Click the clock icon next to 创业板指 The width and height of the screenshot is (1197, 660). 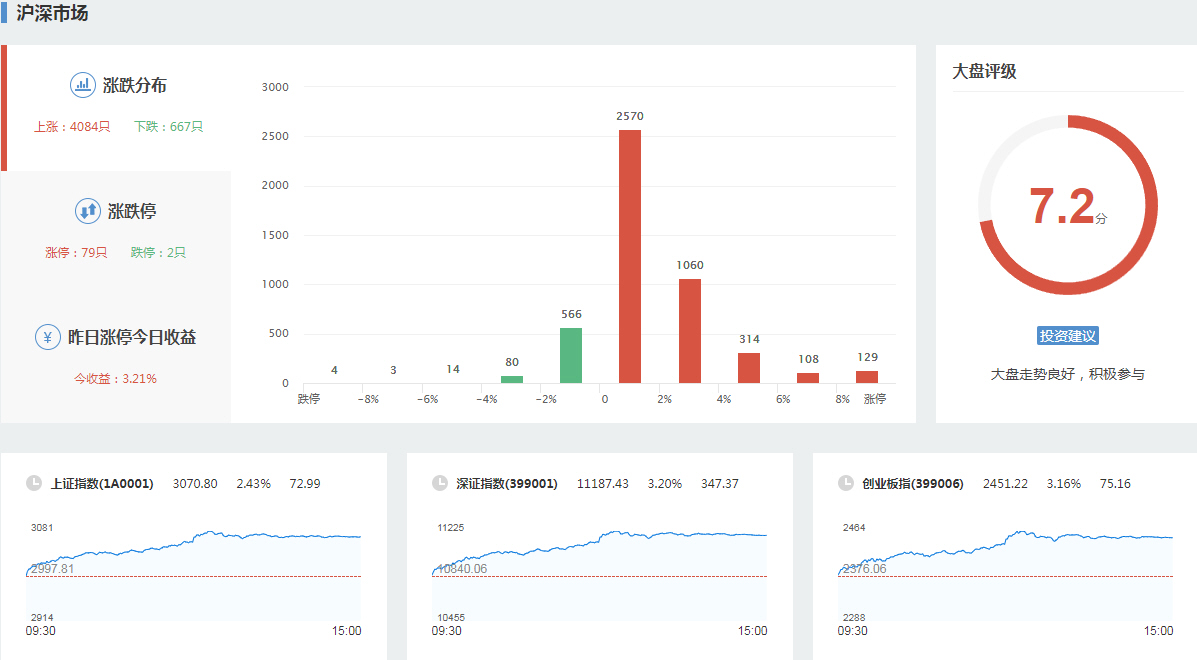(846, 484)
